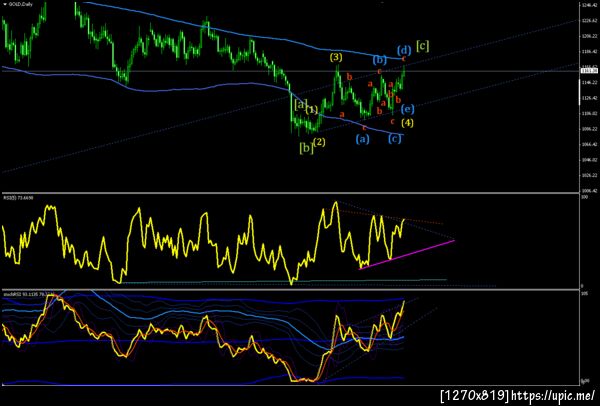600x406 pixels.
Task: Select the blue (c) wave label
Action: pyautogui.click(x=395, y=139)
